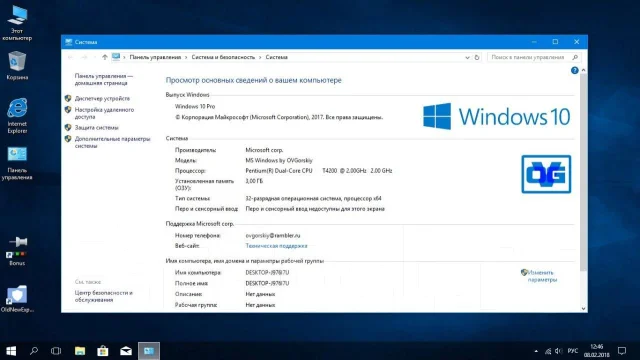Viewport: 640px width, 360px height.
Task: Click the vertical scrollbar thumb
Action: point(583,172)
